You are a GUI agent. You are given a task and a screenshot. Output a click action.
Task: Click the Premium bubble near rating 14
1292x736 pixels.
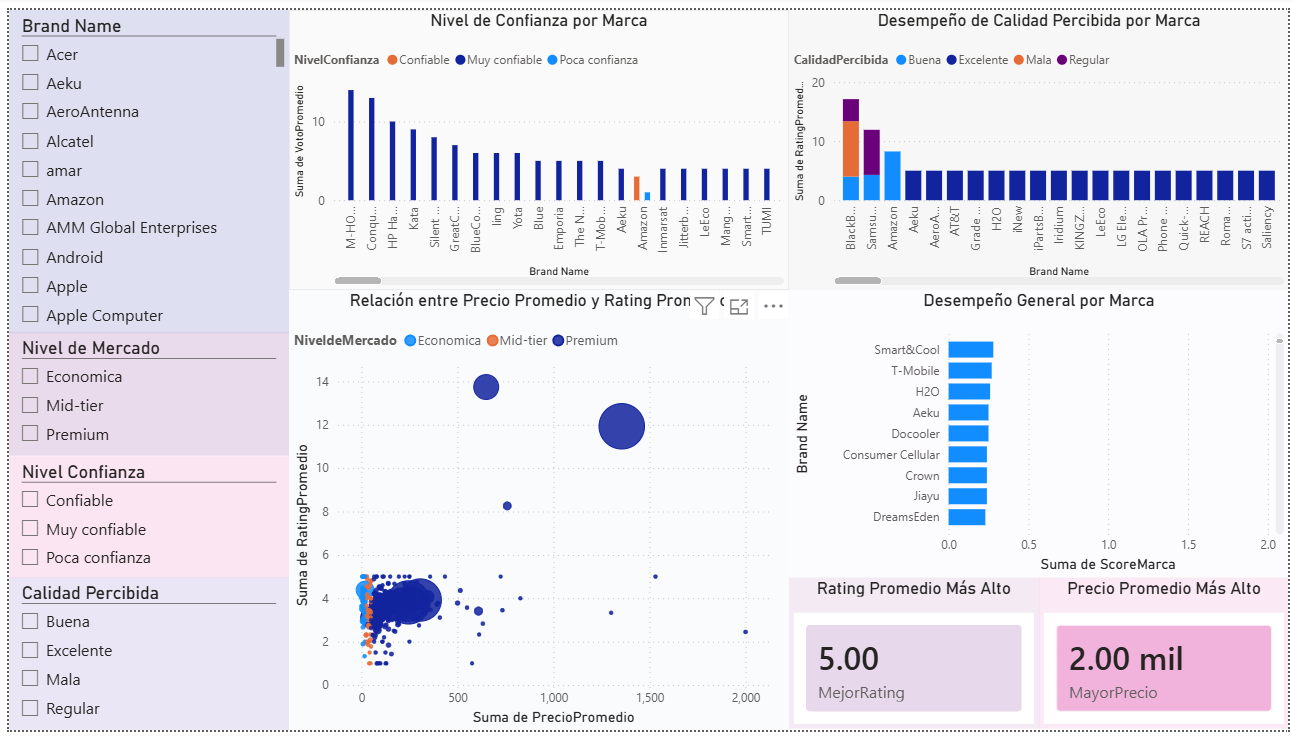pyautogui.click(x=486, y=386)
